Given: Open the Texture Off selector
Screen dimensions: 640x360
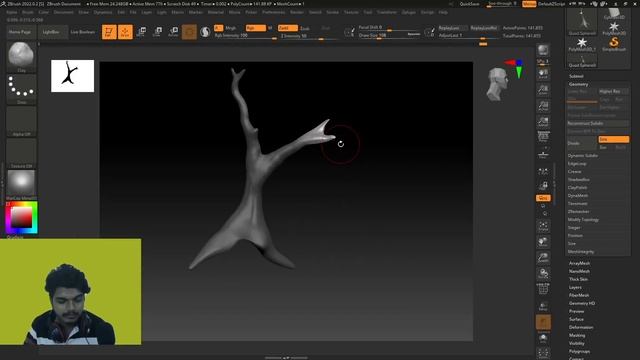Looking at the screenshot, I should tap(21, 153).
